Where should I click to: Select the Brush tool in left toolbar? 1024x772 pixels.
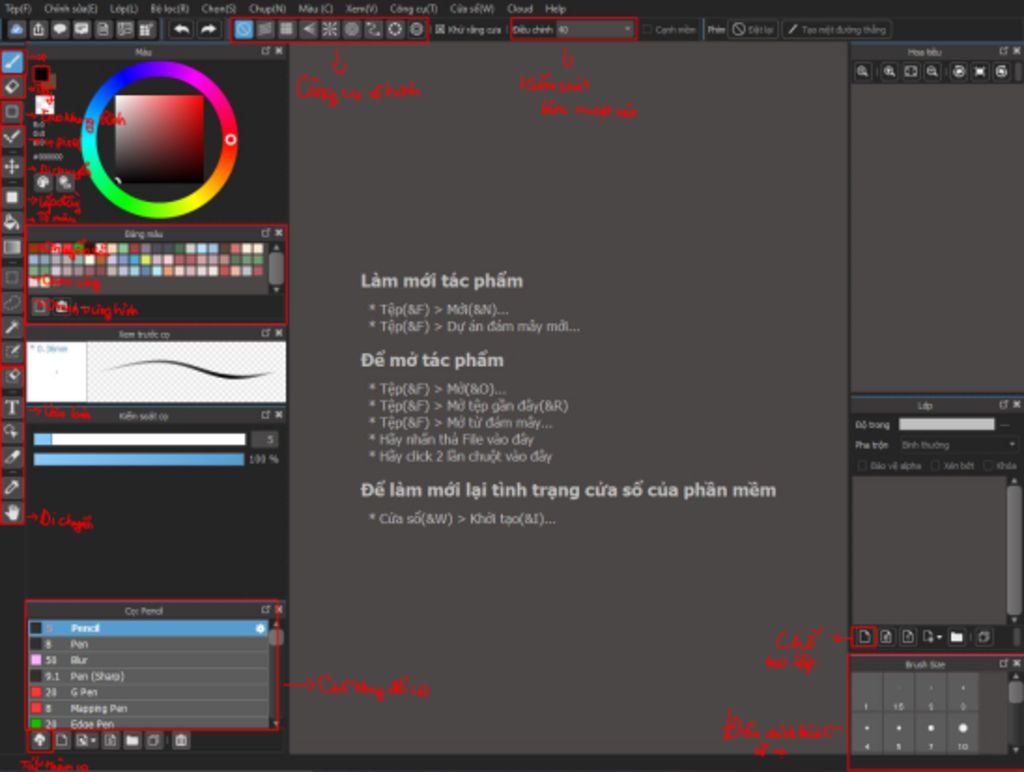click(12, 62)
